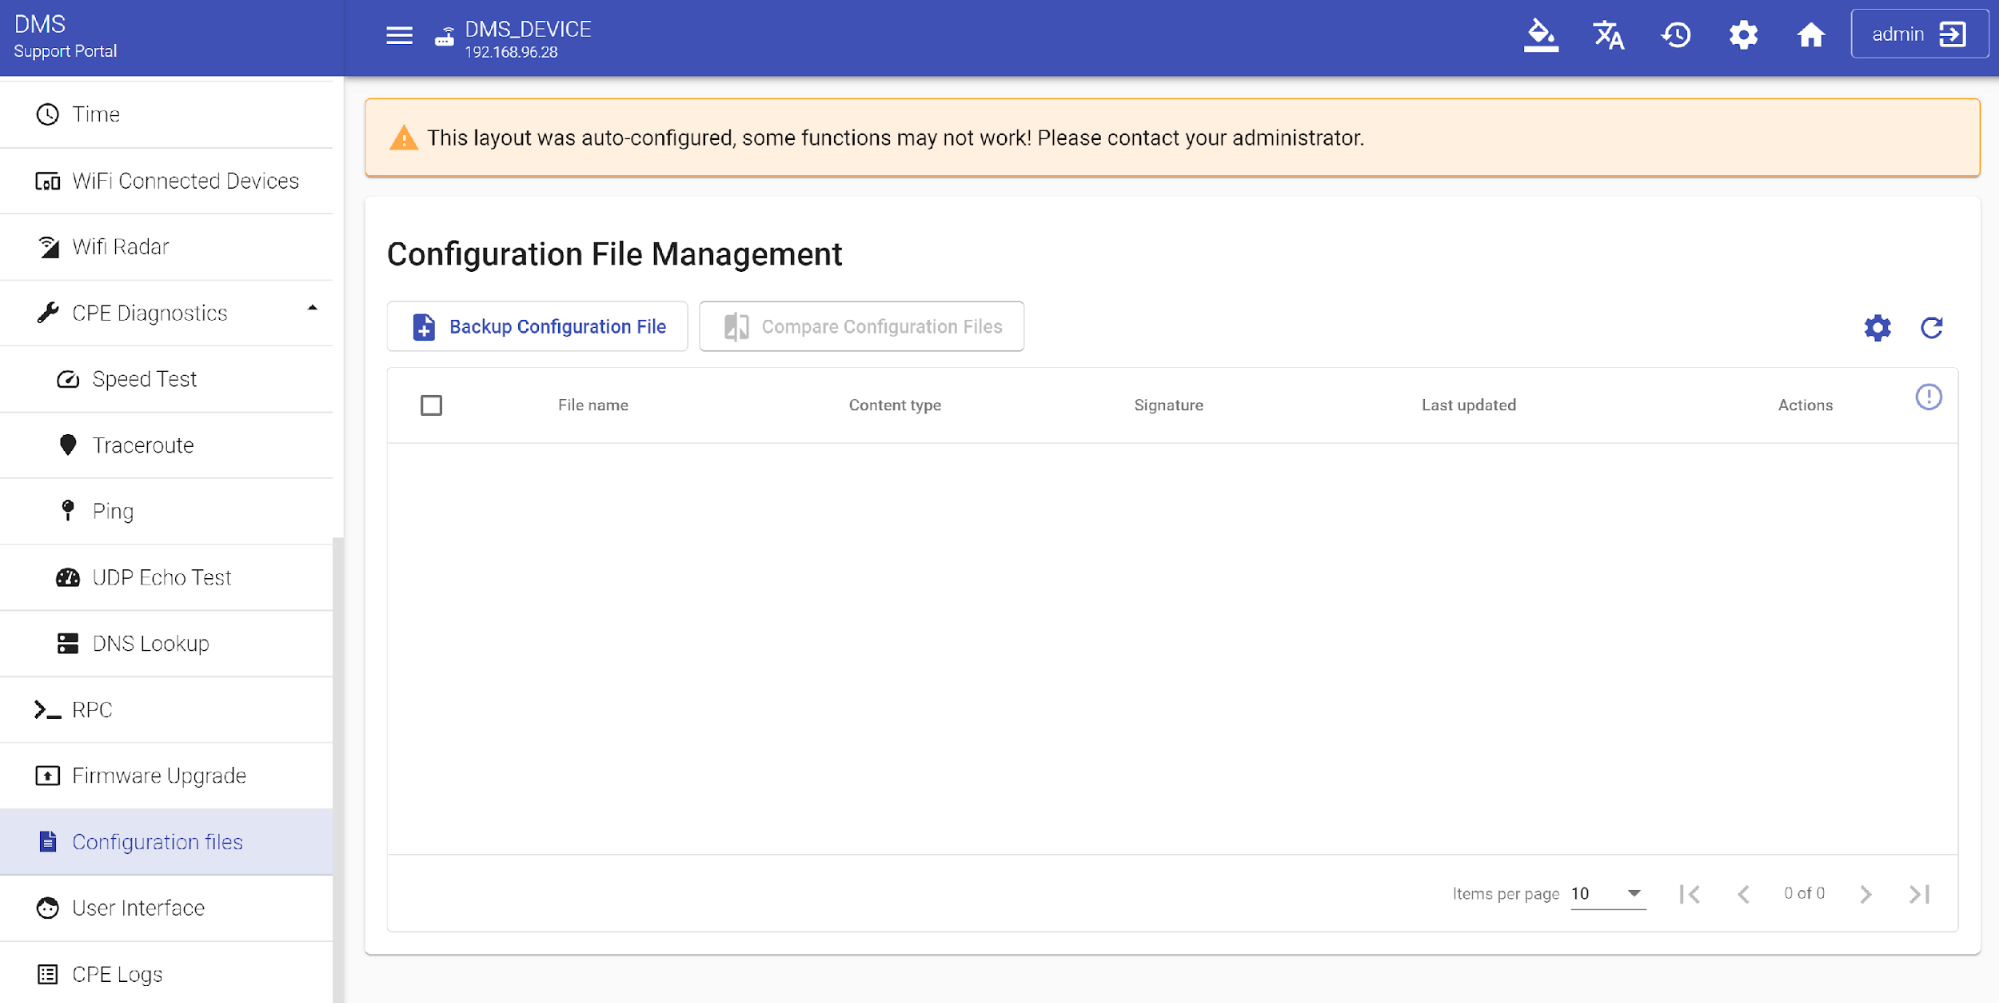Toggle the hamburger menu icon
This screenshot has height=1004, width=1999.
[399, 36]
